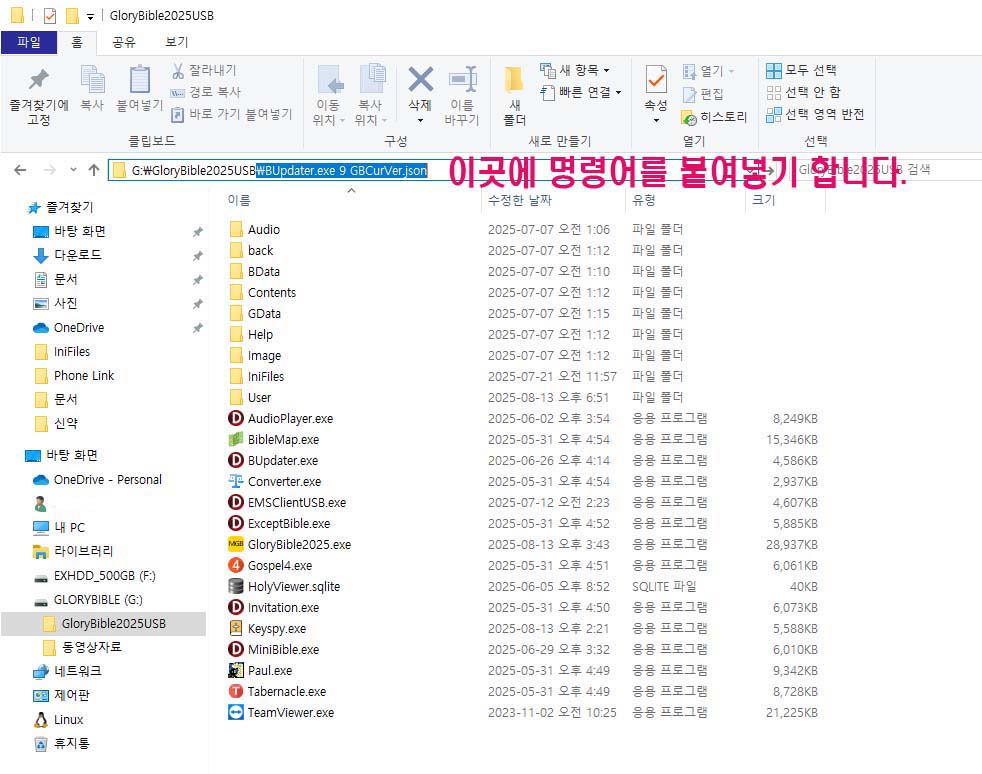Click Select all (모두 선택)
Image resolution: width=982 pixels, height=774 pixels.
click(x=801, y=70)
